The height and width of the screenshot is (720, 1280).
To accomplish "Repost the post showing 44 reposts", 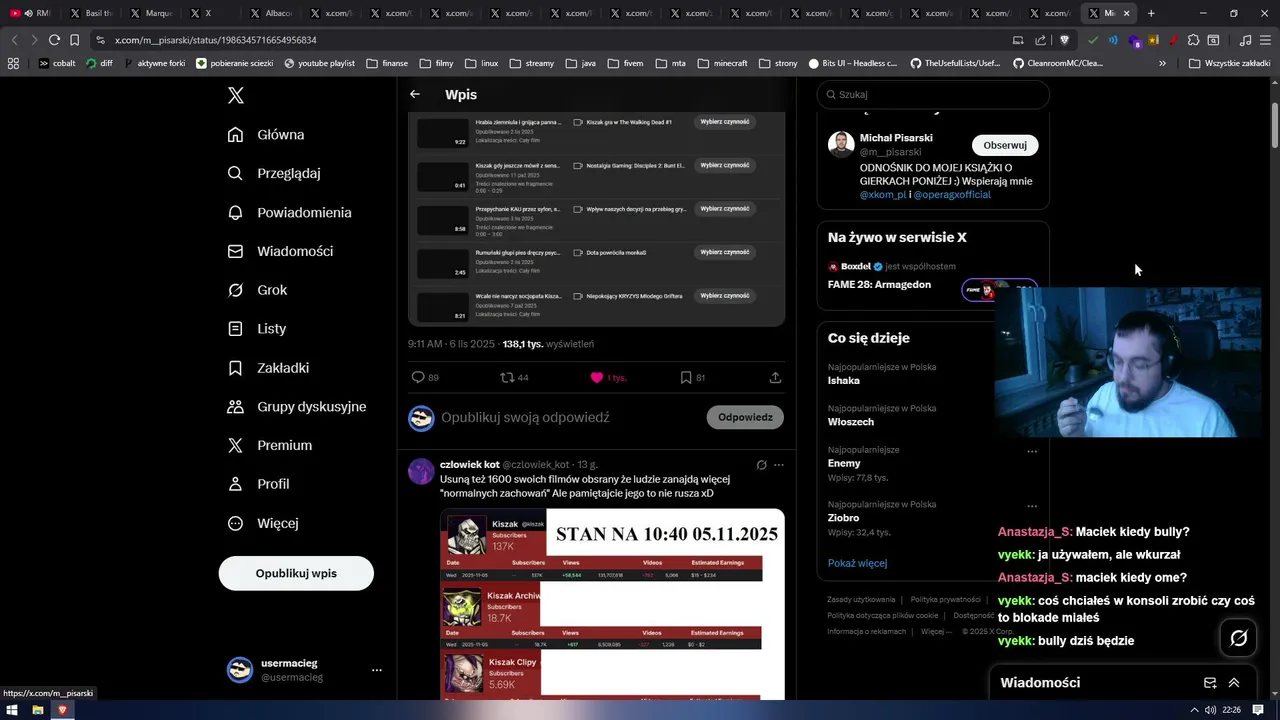I will pos(514,377).
